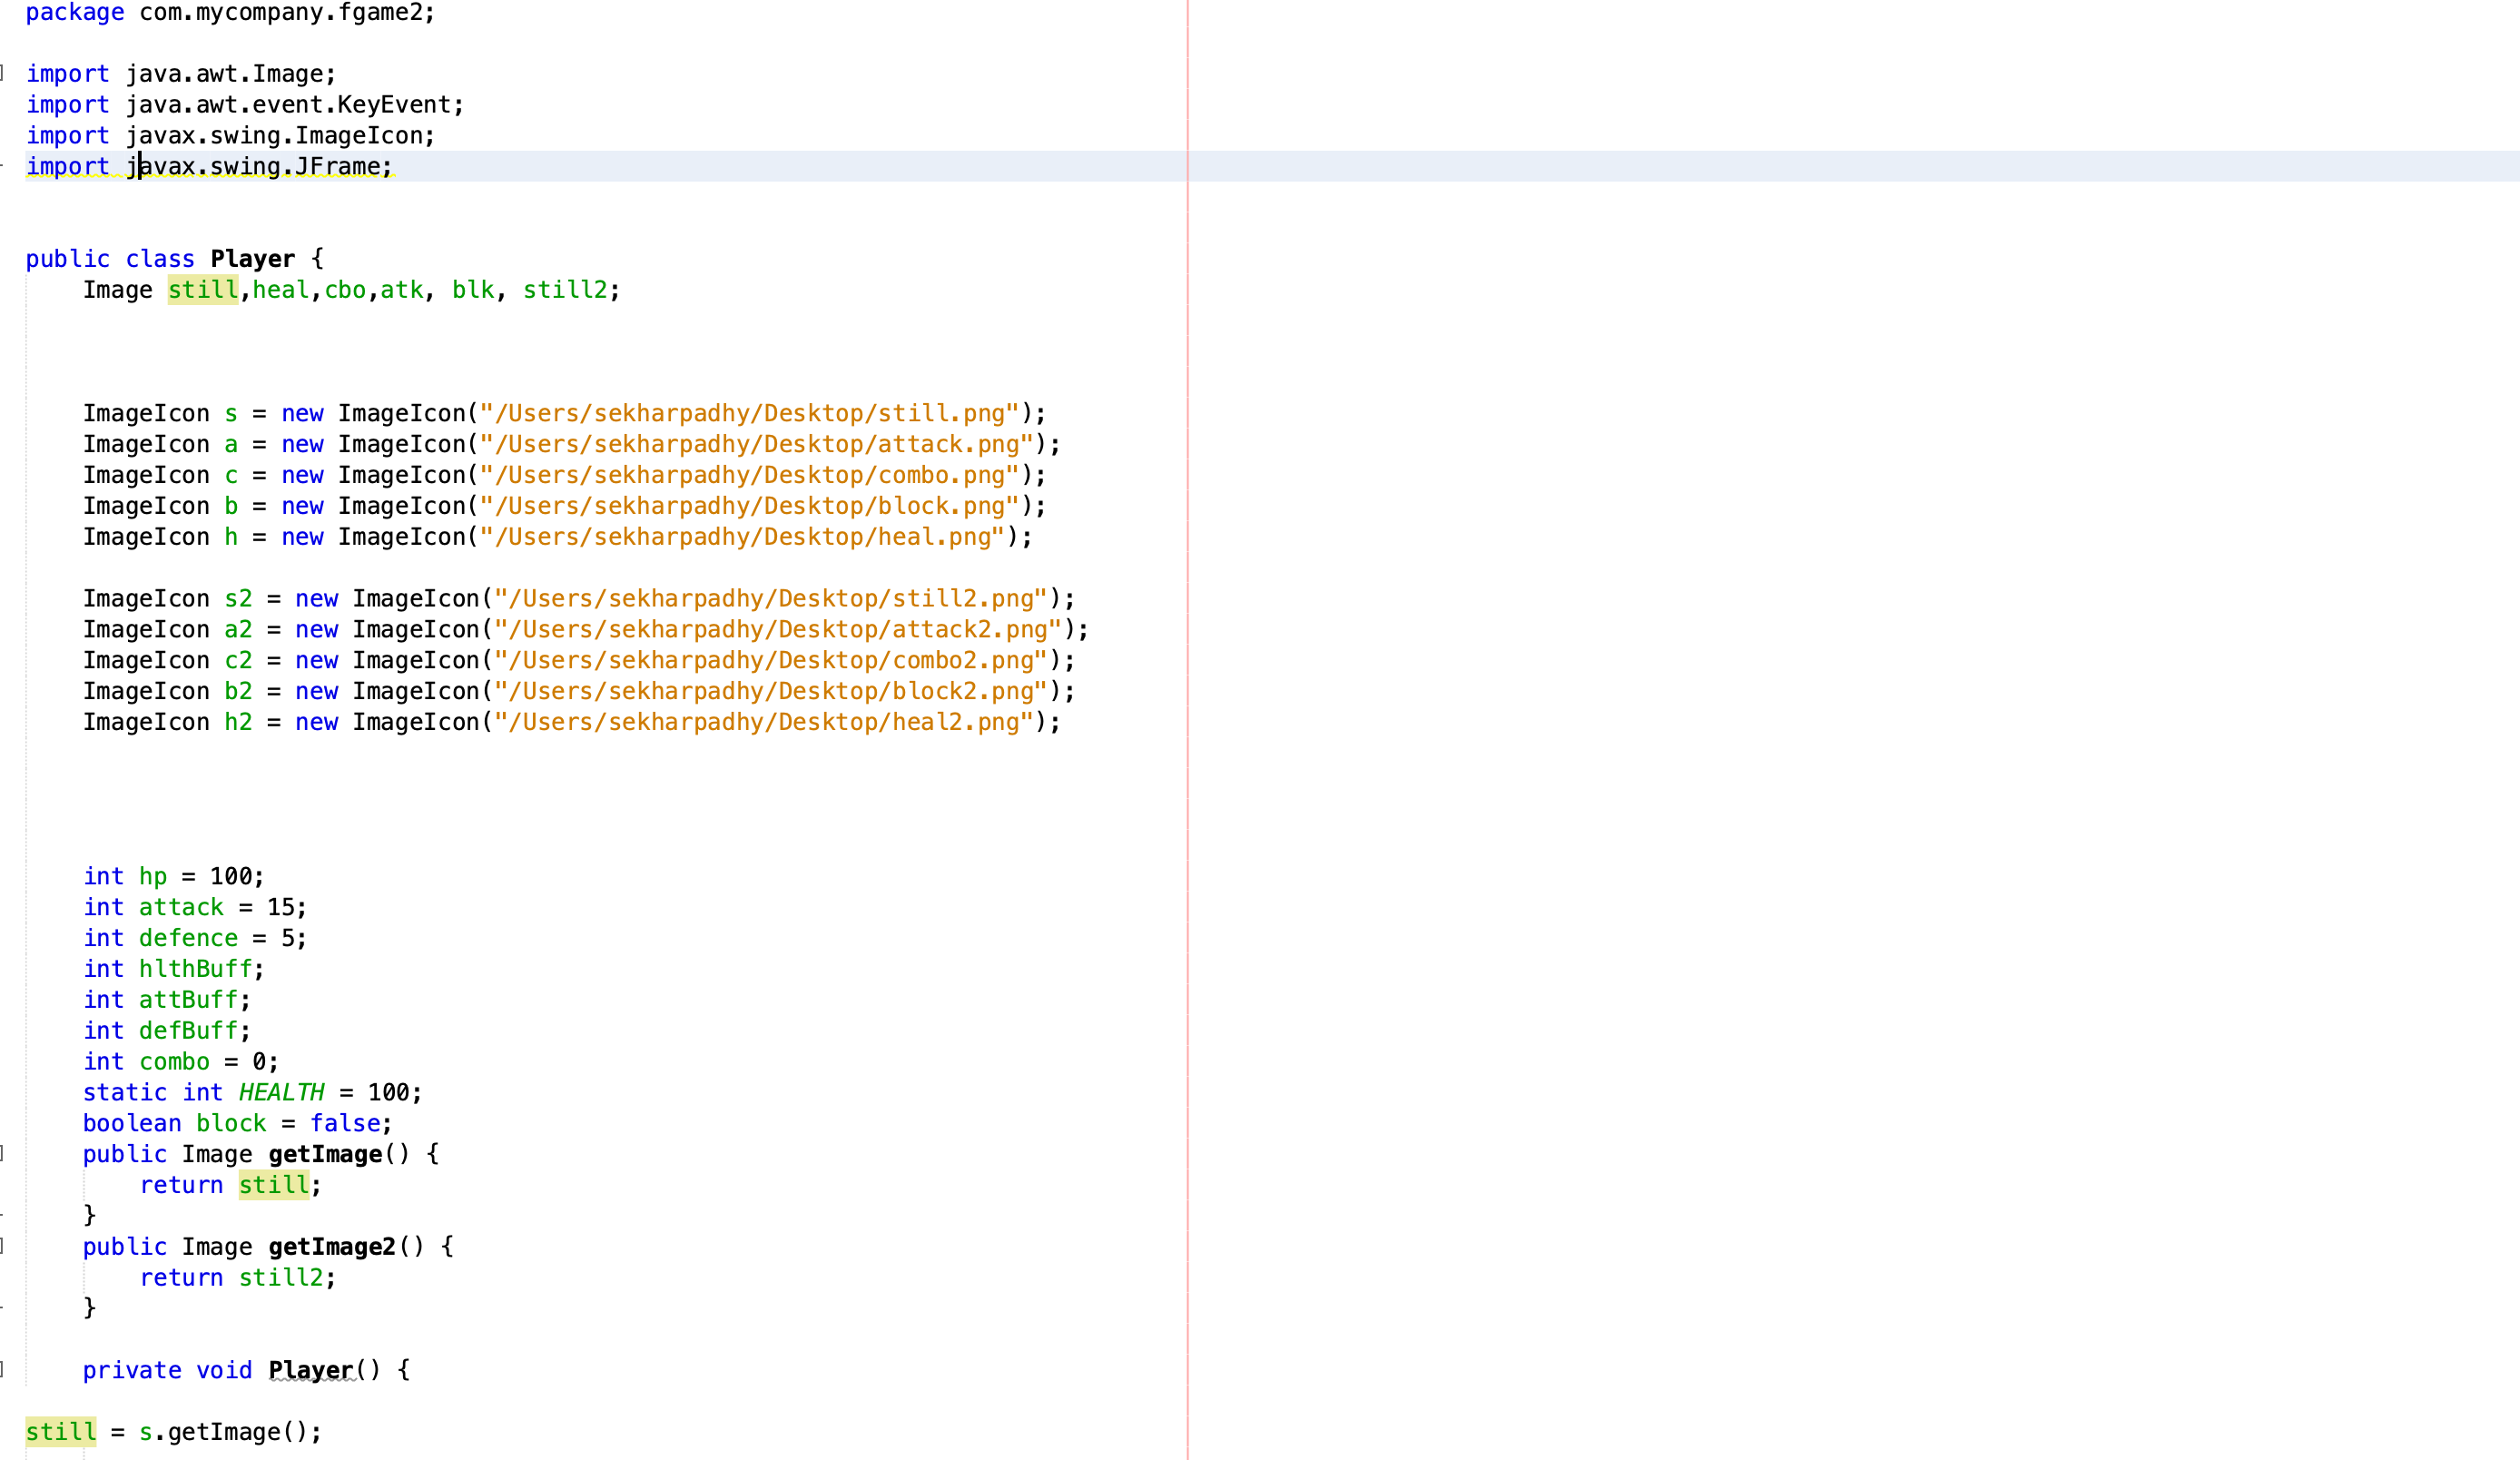The image size is (2520, 1460).
Task: Click the highlighted 'still' in return statement
Action: (273, 1185)
